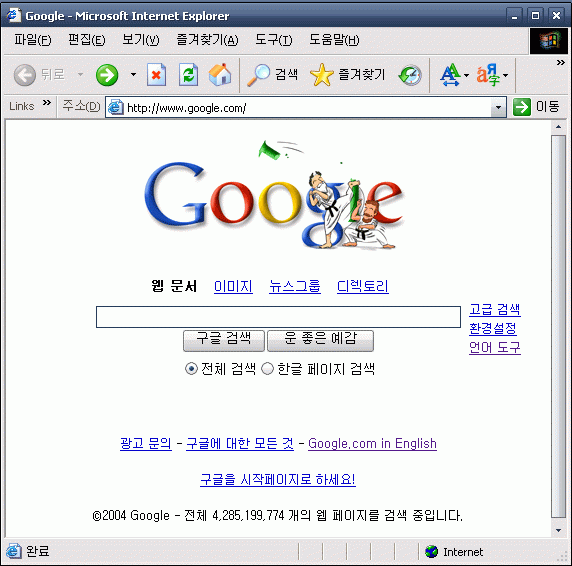
Task: Open the 이미지 search link
Action: pyautogui.click(x=233, y=286)
